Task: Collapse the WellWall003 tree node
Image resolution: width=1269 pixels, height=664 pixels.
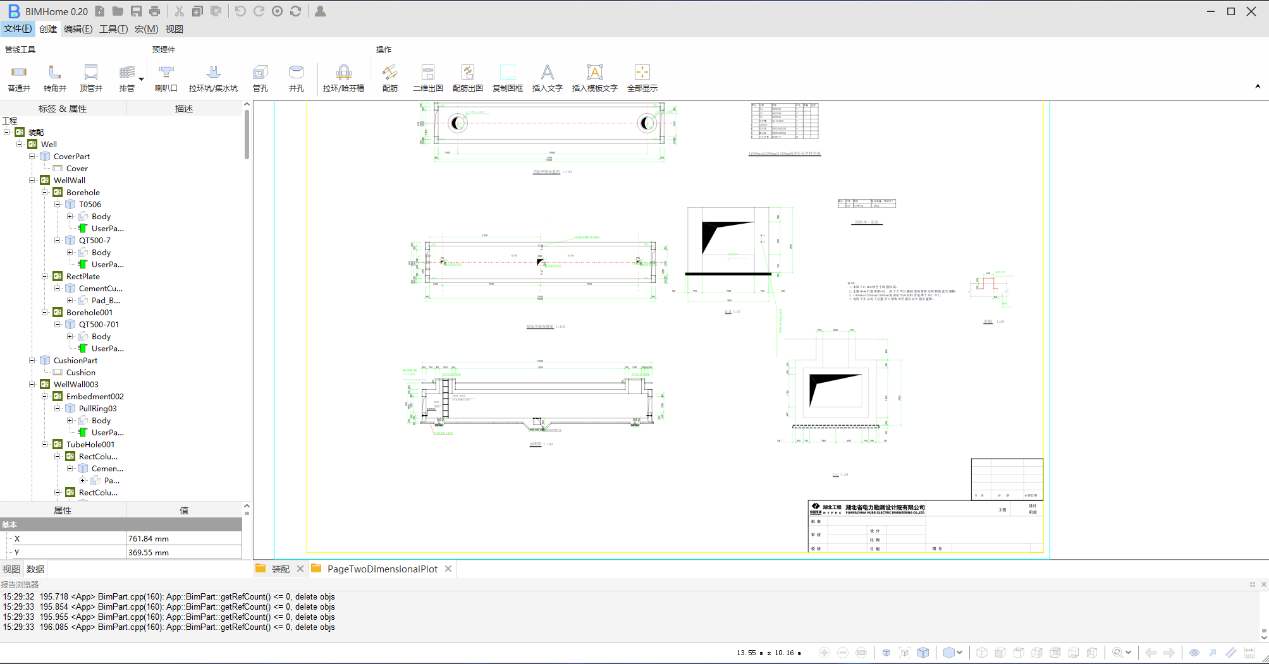Action: click(32, 384)
